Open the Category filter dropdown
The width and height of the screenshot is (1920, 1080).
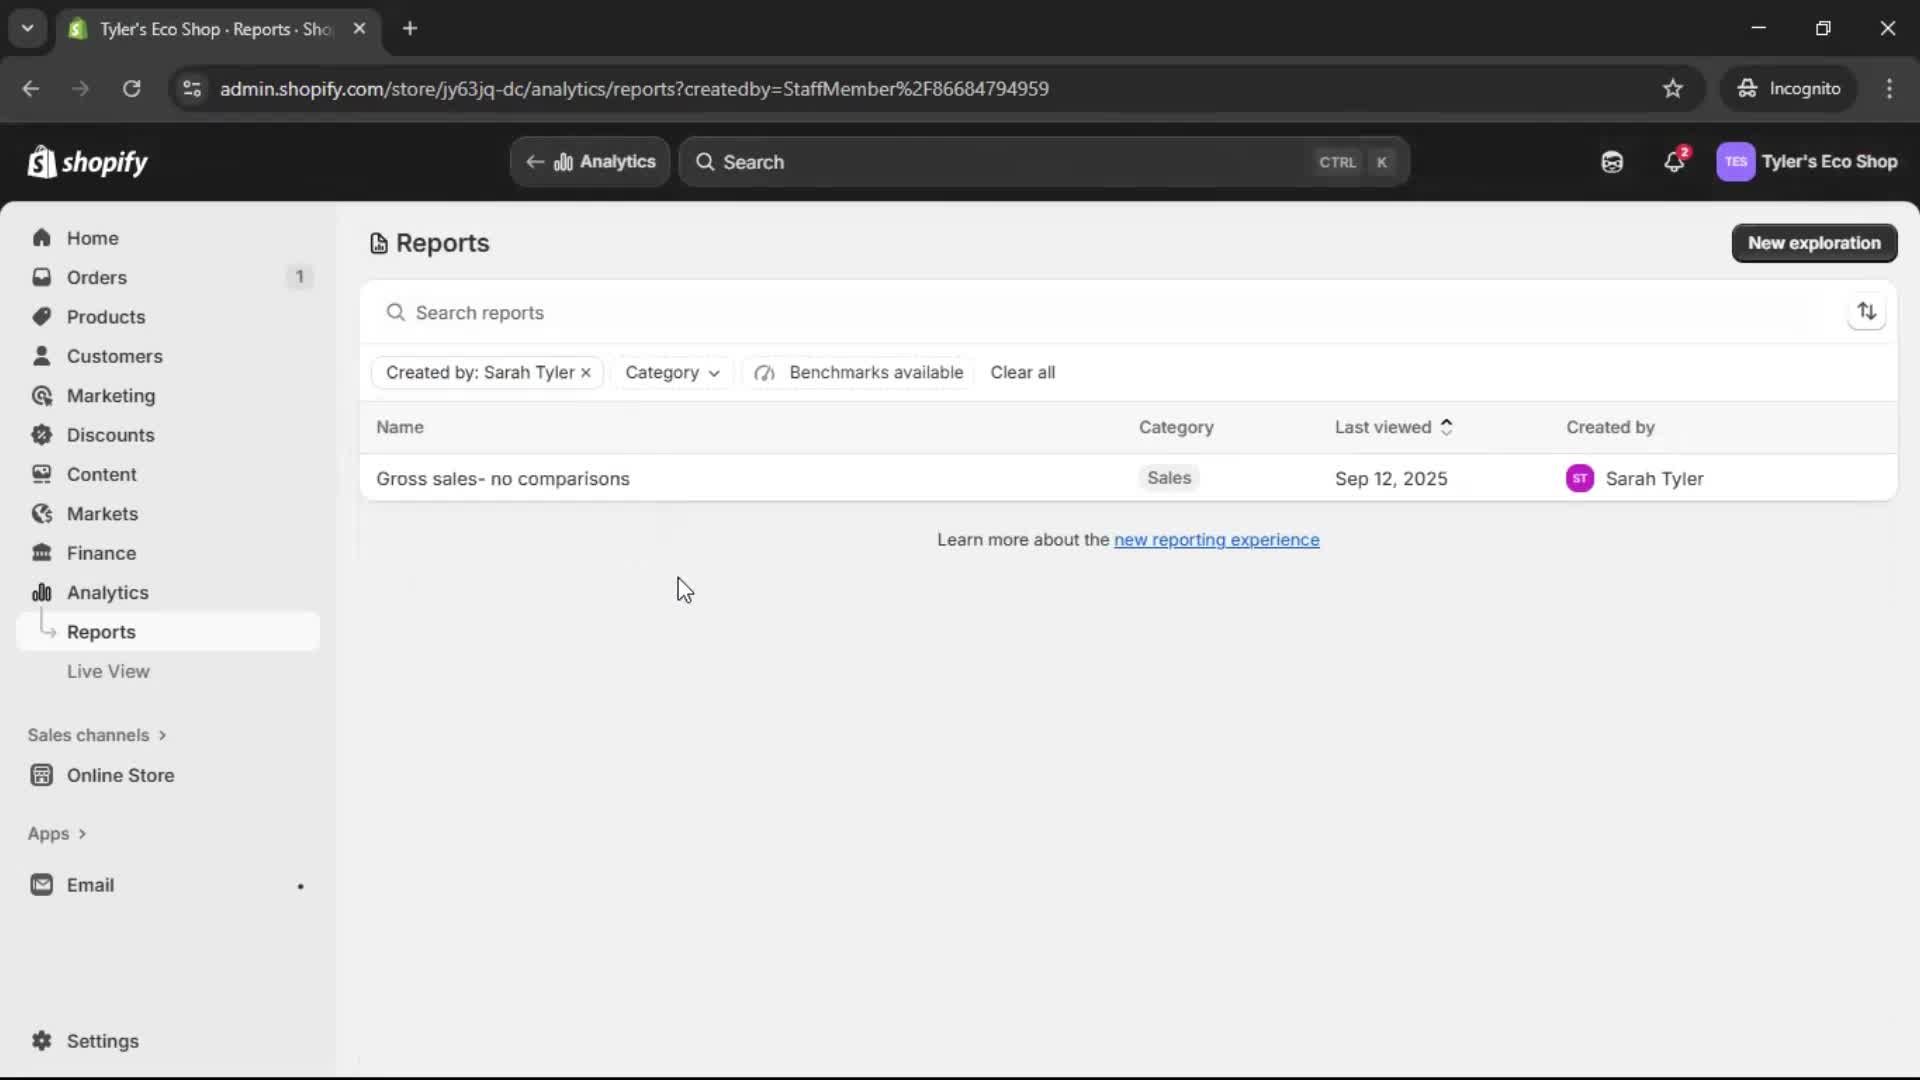click(672, 372)
